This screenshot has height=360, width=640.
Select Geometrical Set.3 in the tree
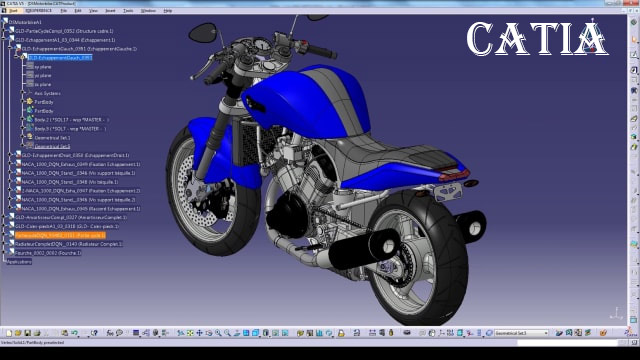pyautogui.click(x=52, y=146)
